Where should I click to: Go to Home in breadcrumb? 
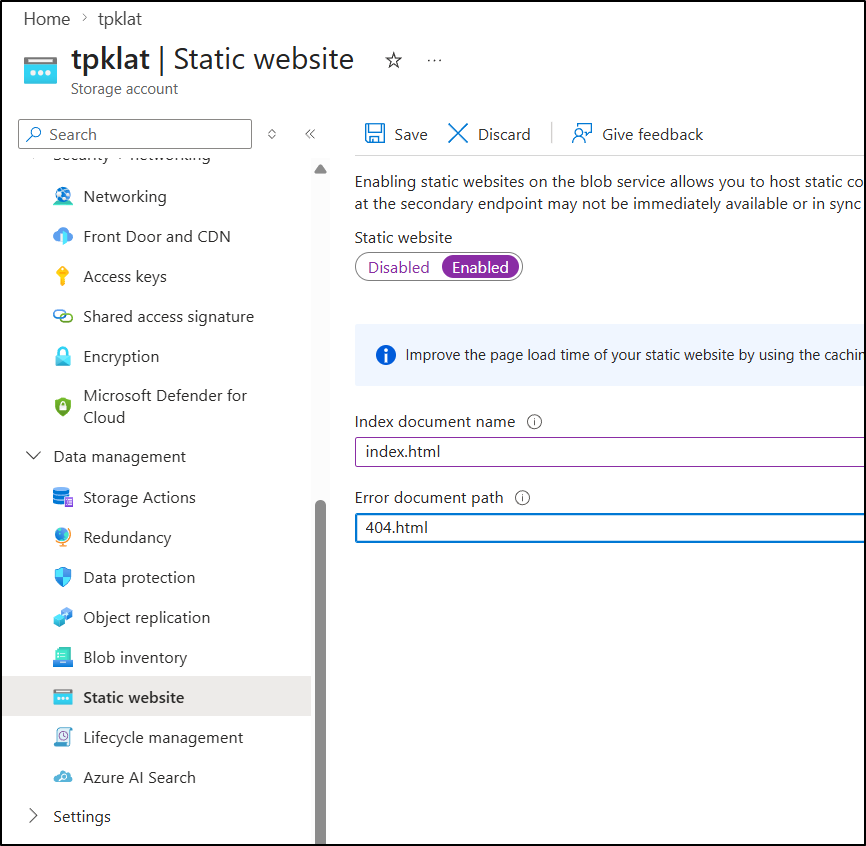tap(47, 19)
